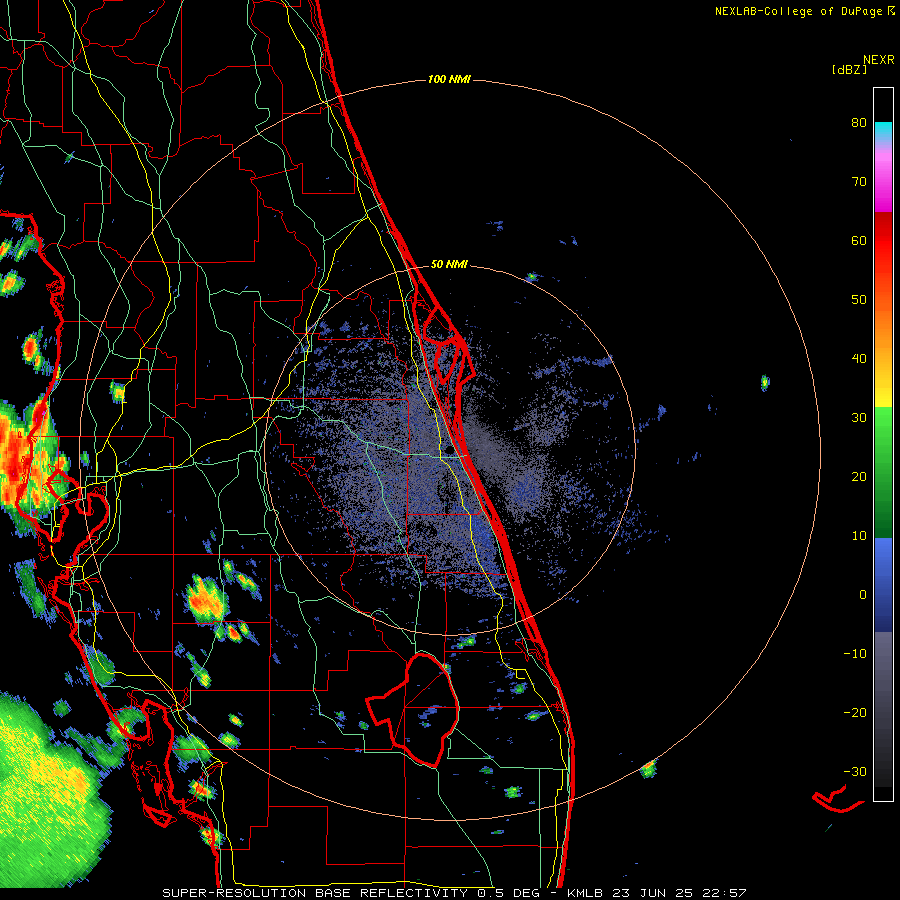Click the -20 value on dBZ scale
The height and width of the screenshot is (900, 900).
click(855, 712)
